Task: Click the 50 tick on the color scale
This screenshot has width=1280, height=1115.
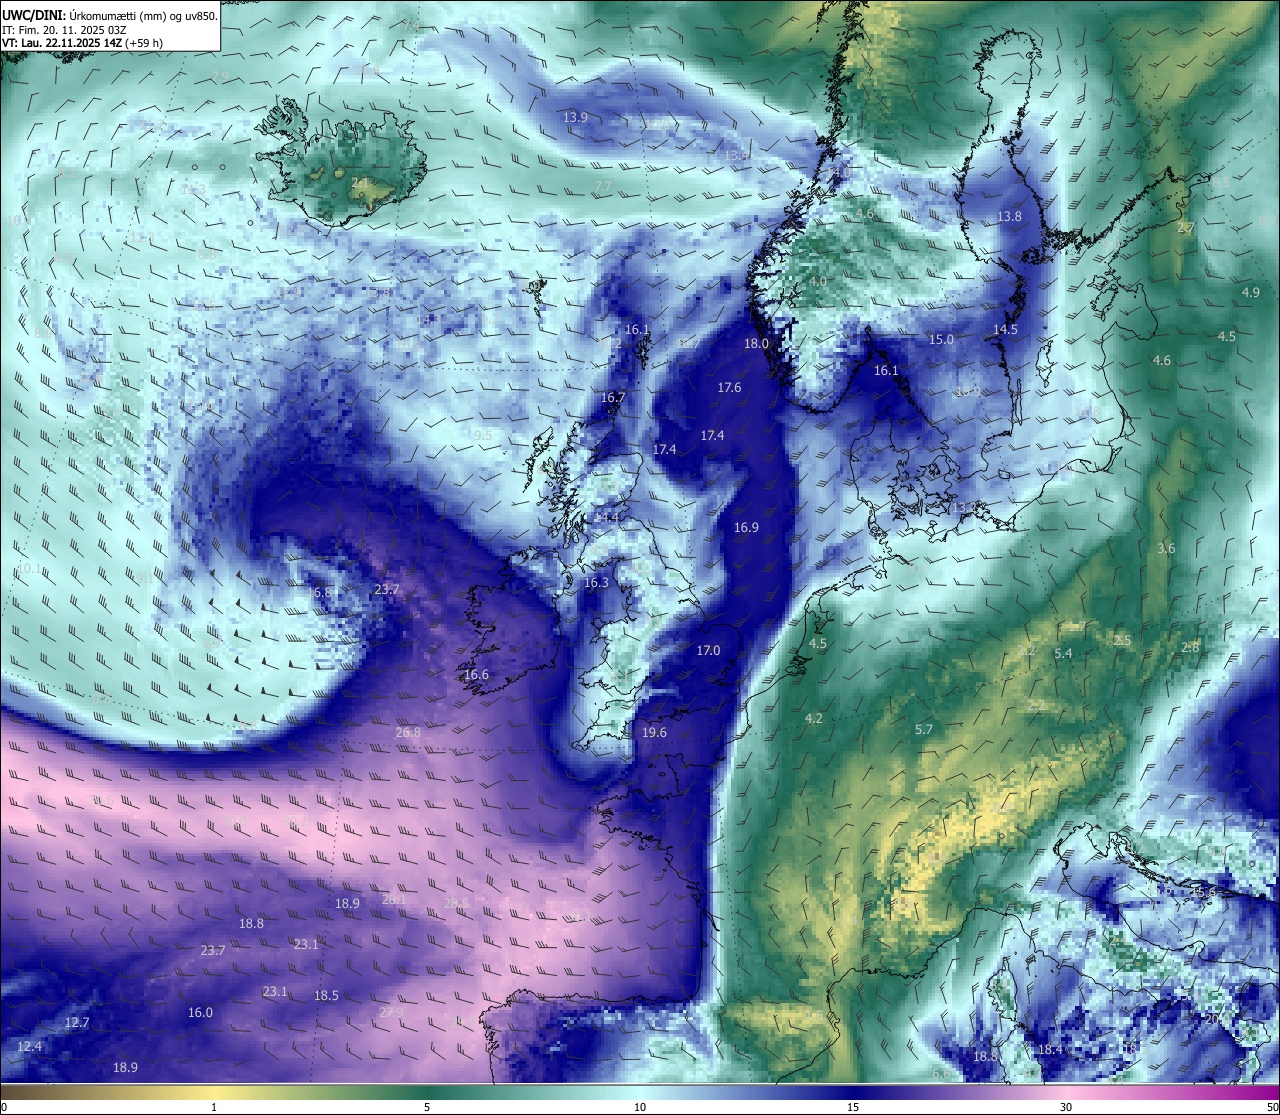Action: pos(1272,1107)
